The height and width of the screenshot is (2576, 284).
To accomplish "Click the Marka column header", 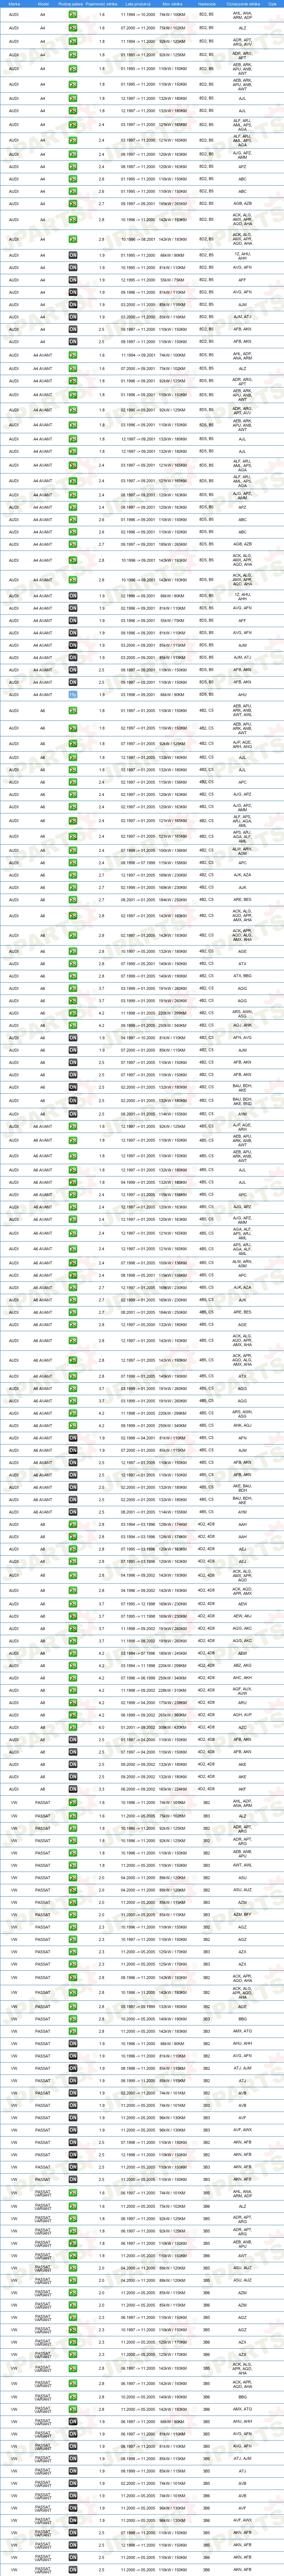I will 14,4.
